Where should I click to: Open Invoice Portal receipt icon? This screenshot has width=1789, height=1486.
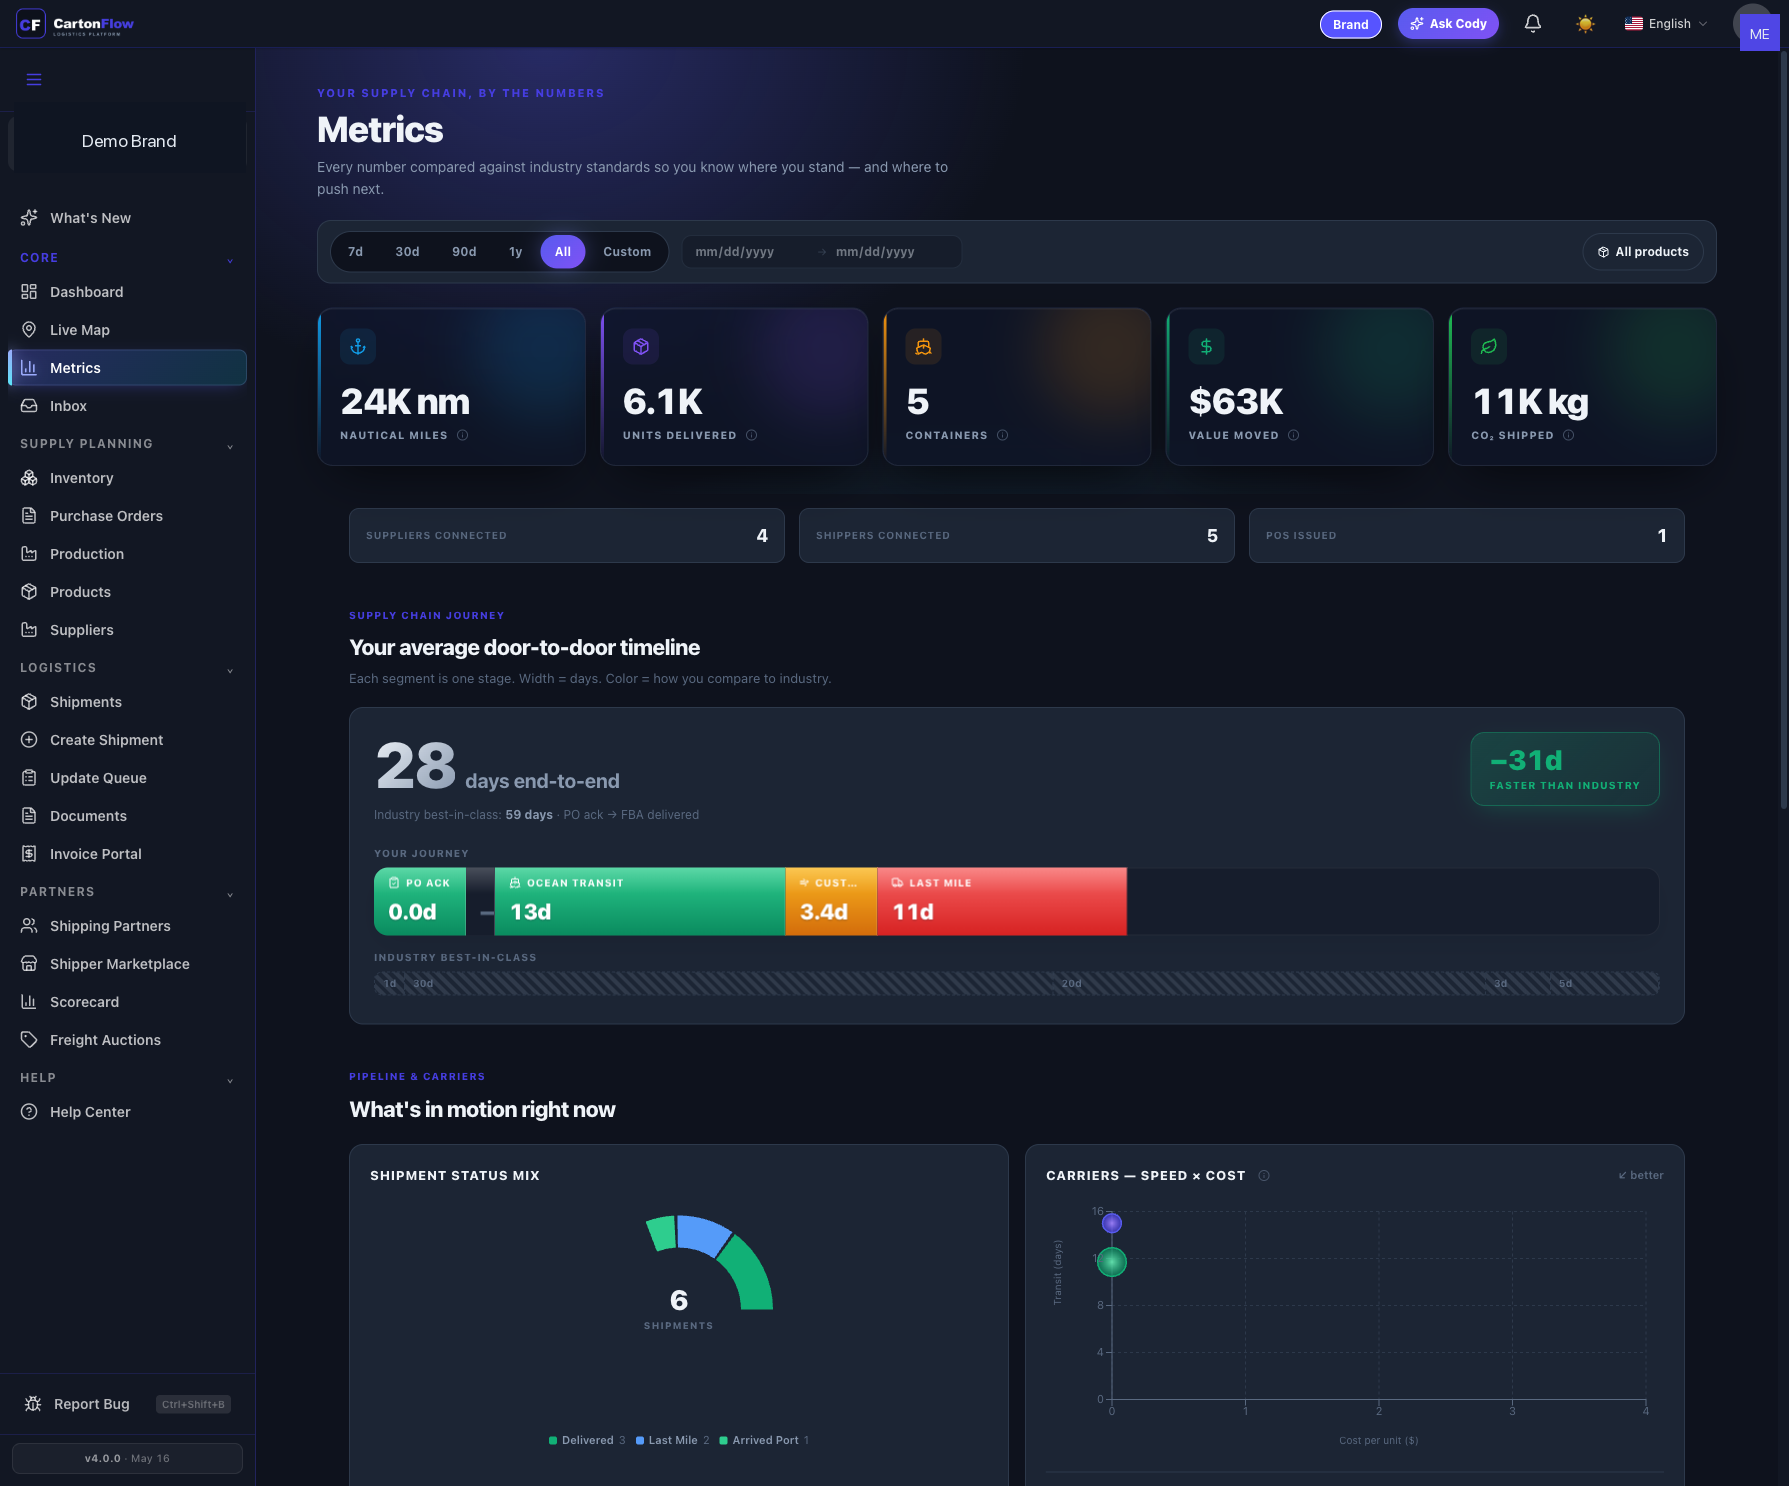(x=29, y=854)
